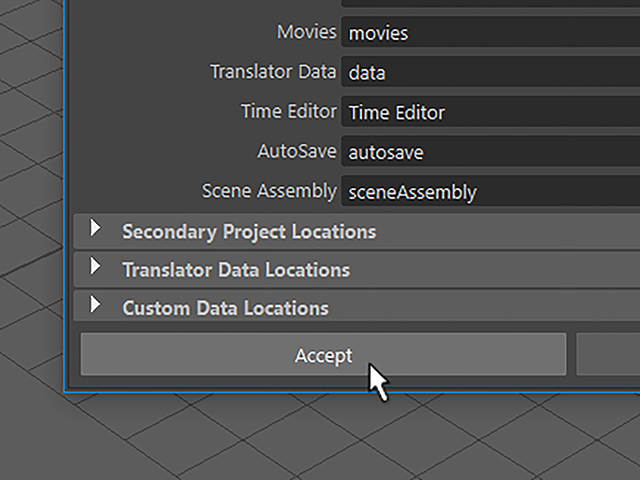Edit the Translator Data field
Image resolution: width=640 pixels, height=480 pixels.
point(490,72)
